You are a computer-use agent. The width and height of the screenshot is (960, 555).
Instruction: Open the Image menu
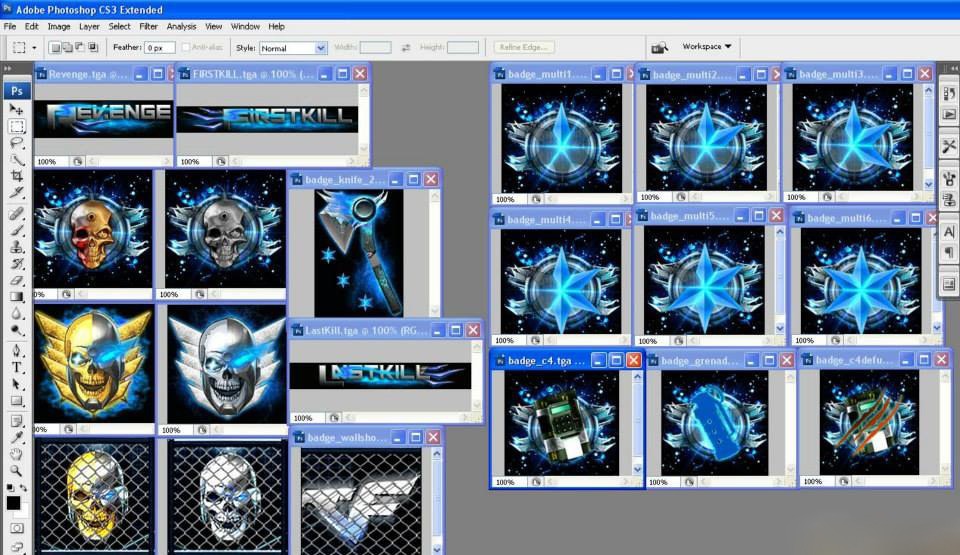pyautogui.click(x=59, y=26)
